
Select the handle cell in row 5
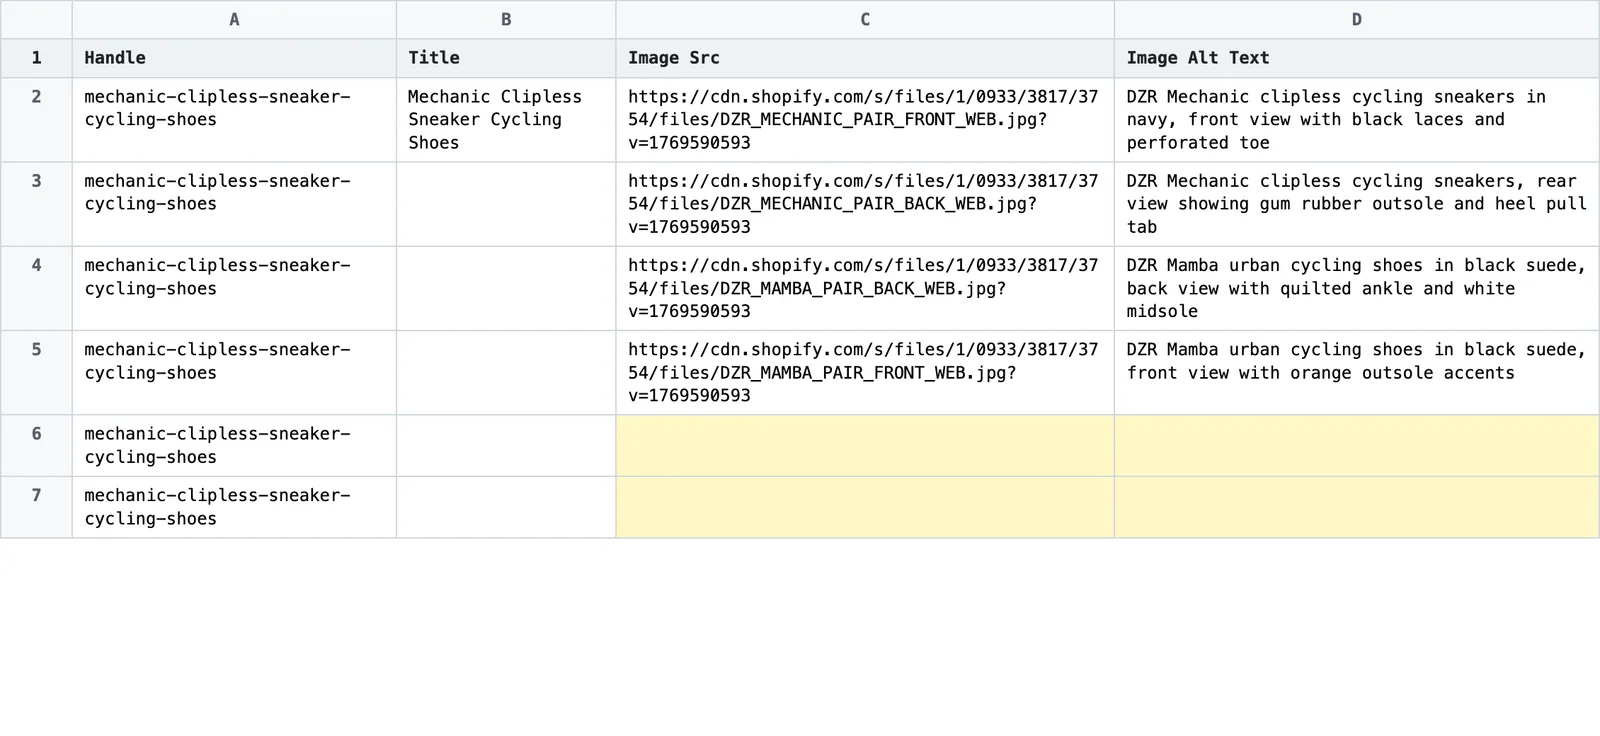tap(234, 373)
